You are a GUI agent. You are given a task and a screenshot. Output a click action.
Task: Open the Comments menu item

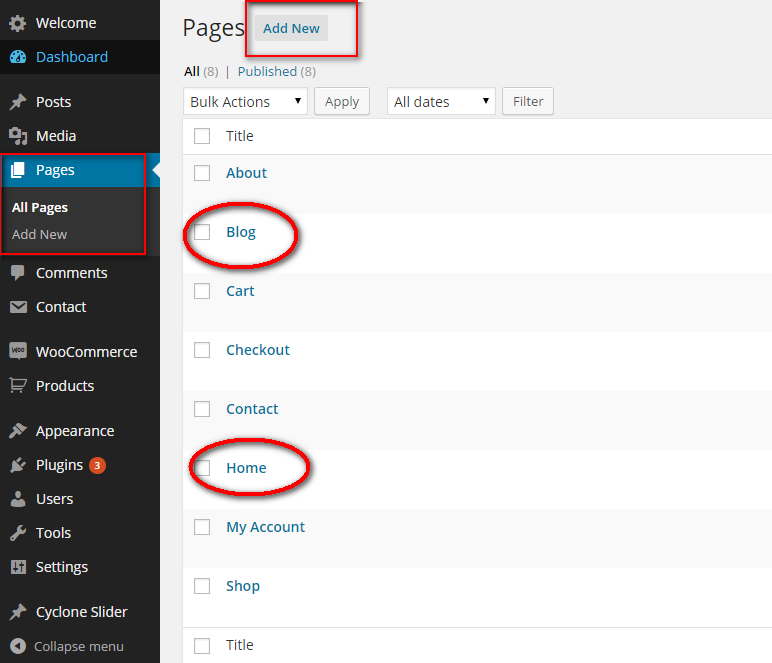pyautogui.click(x=80, y=273)
